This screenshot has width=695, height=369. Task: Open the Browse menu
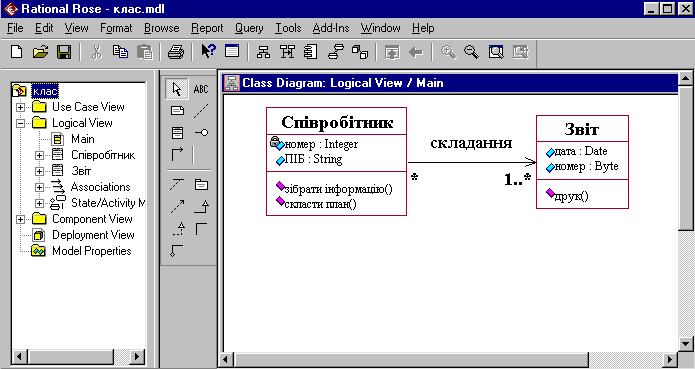(x=161, y=28)
